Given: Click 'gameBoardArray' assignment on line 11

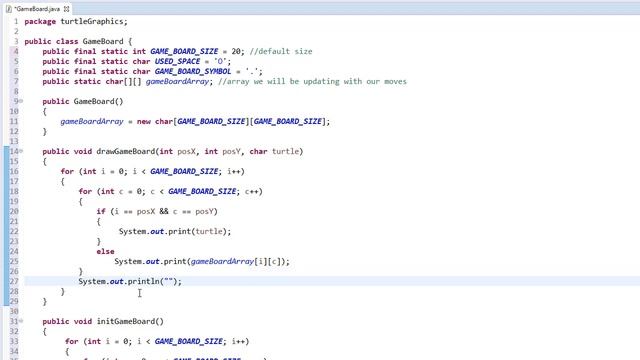Looking at the screenshot, I should 92,122.
